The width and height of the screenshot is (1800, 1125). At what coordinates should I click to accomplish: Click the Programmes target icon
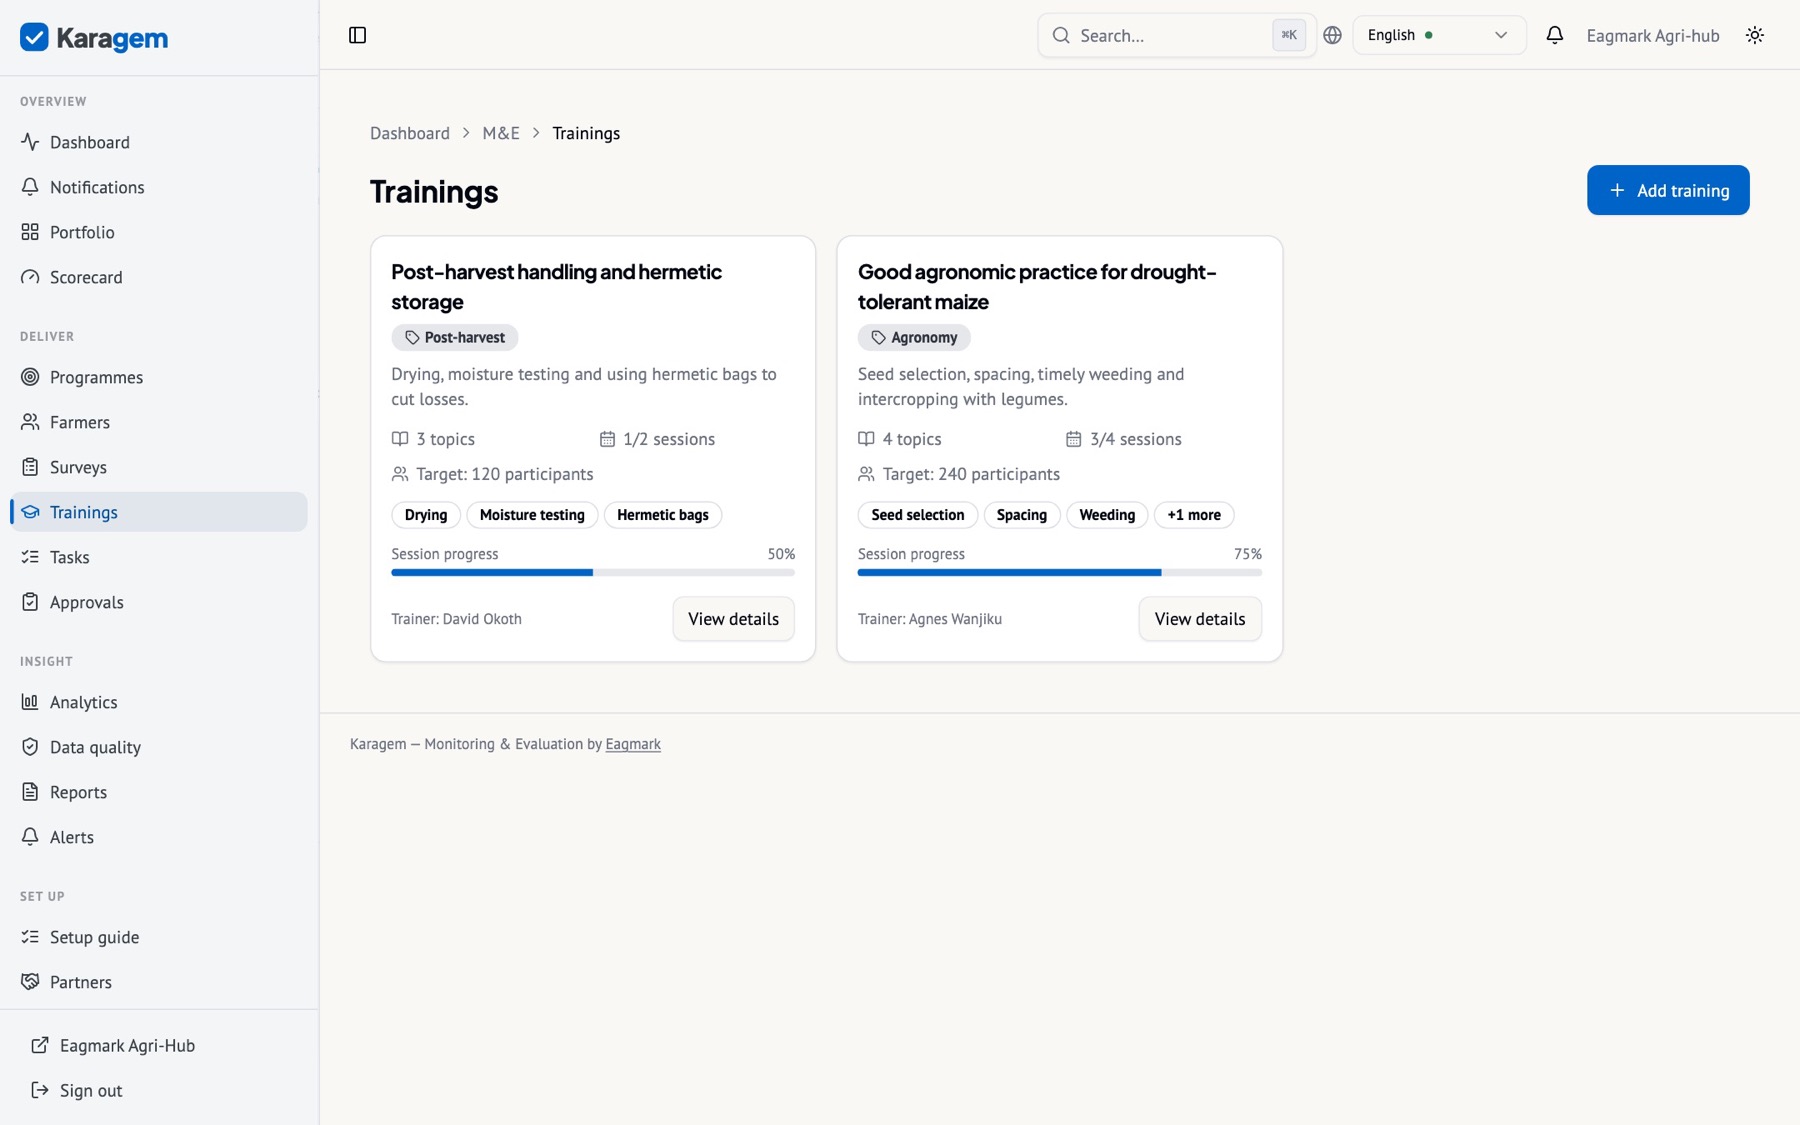pos(30,377)
